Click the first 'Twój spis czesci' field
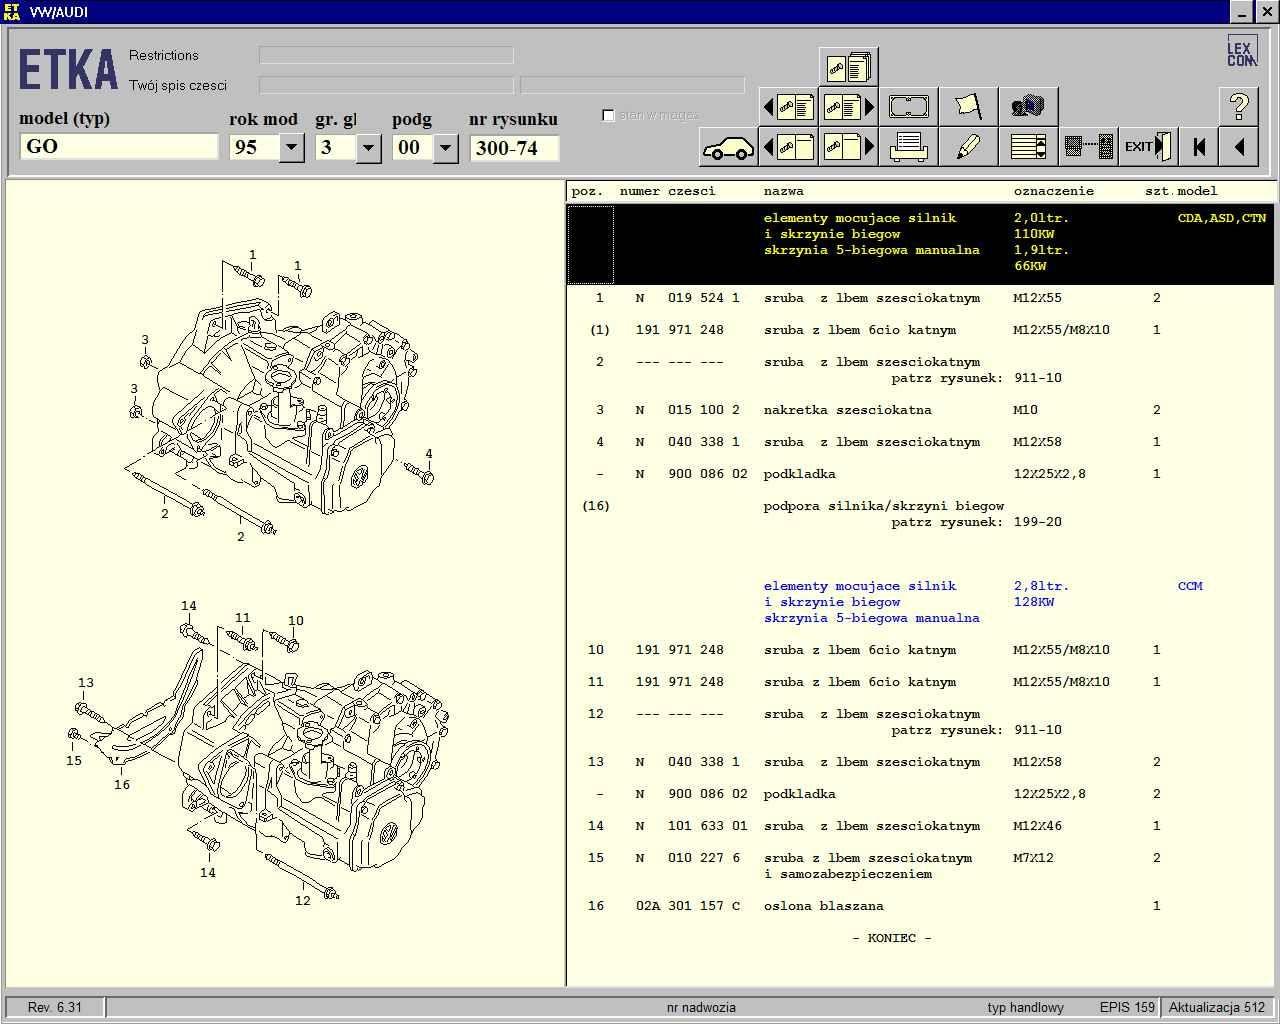This screenshot has height=1024, width=1280. coord(386,85)
